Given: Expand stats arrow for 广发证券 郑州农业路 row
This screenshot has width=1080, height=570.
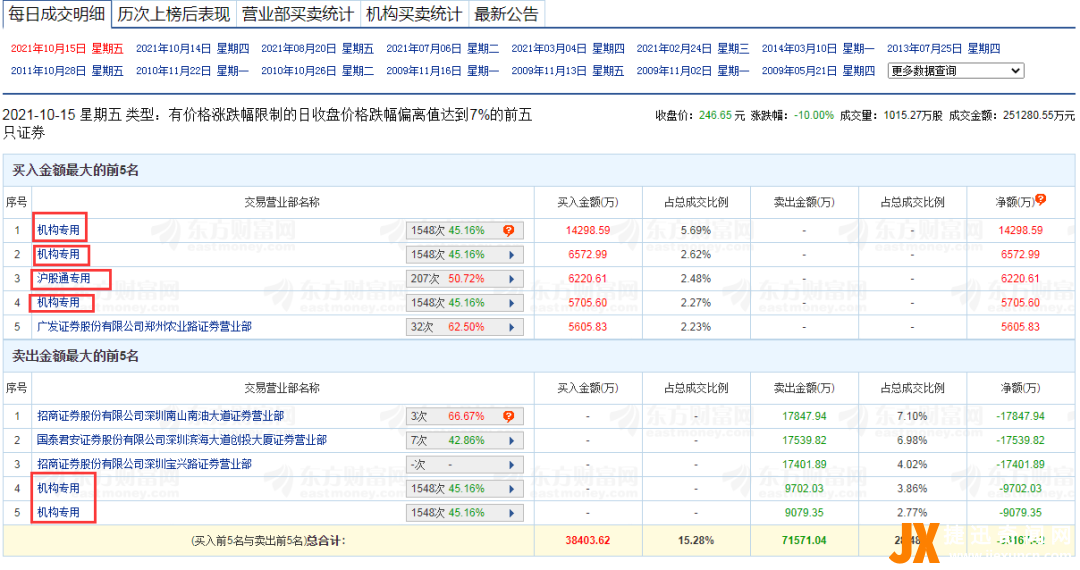Looking at the screenshot, I should click(512, 327).
